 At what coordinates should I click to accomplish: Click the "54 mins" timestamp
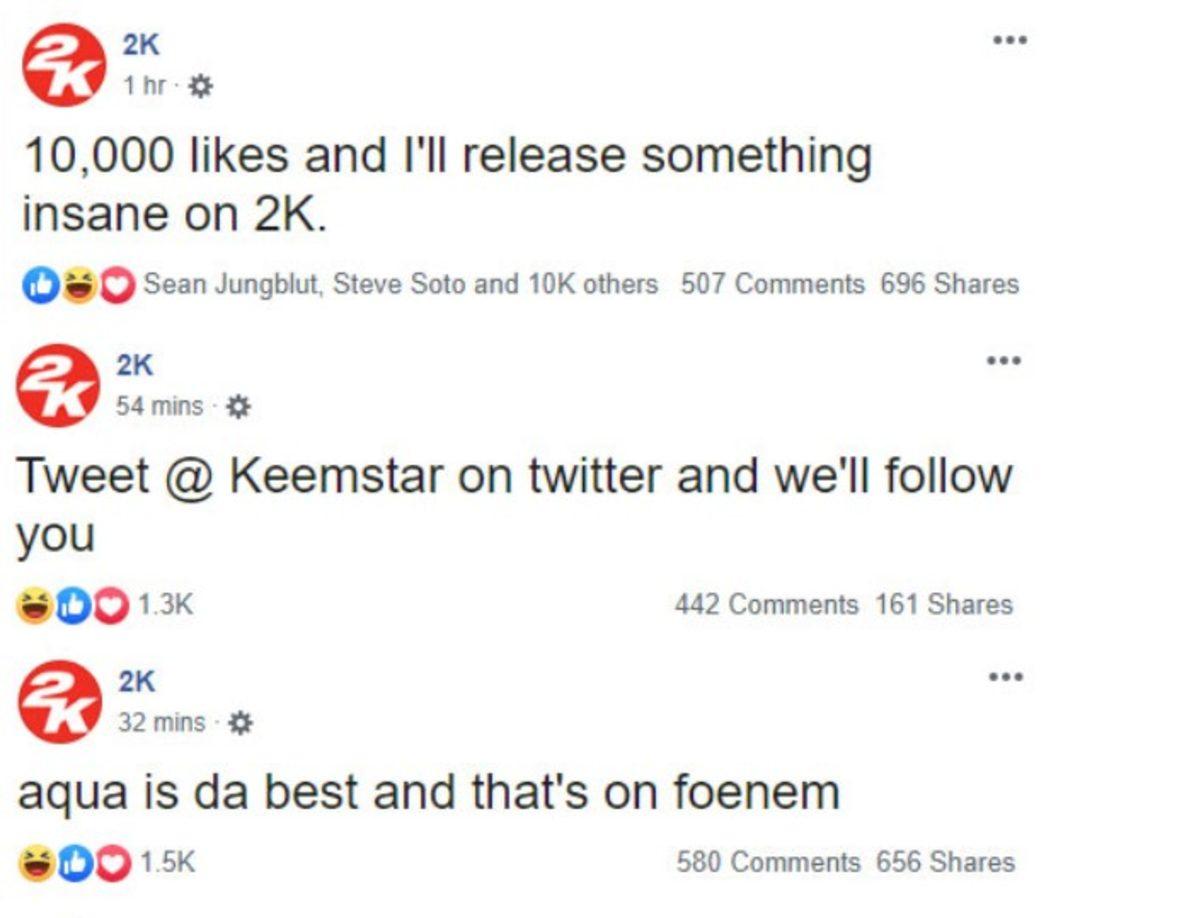[160, 407]
